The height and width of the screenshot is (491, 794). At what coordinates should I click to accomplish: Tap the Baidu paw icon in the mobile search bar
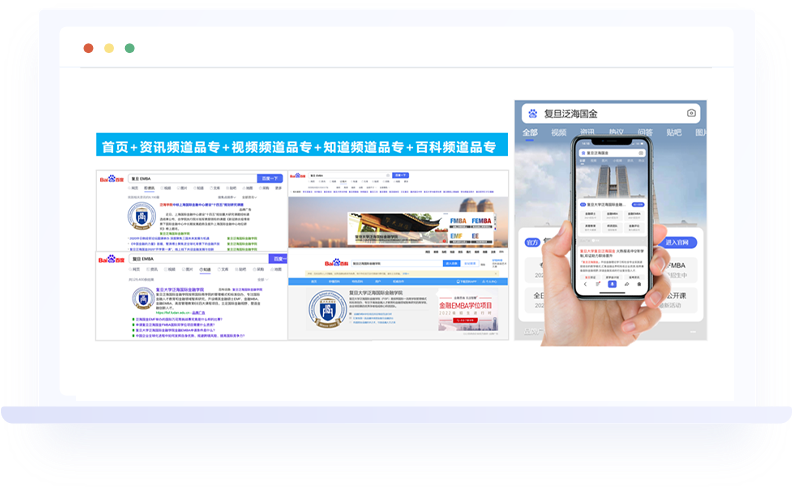[x=533, y=113]
